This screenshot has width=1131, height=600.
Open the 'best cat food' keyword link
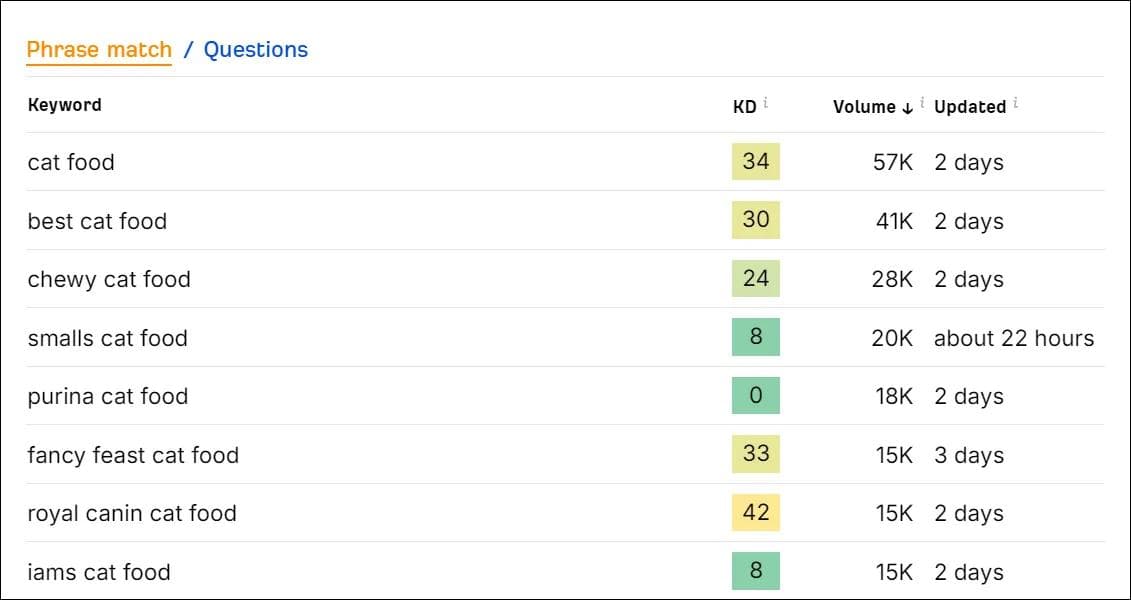97,221
